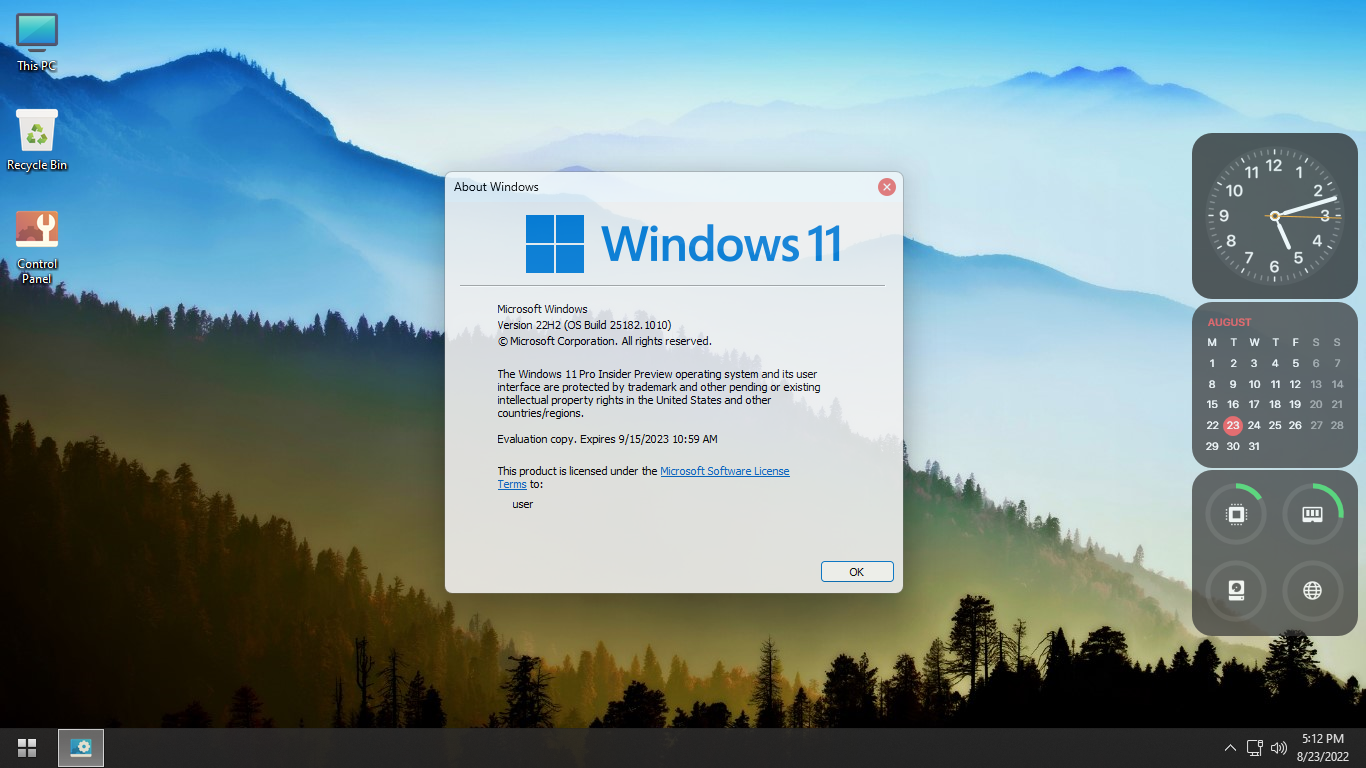Click the W weekday header in calendar

point(1254,343)
